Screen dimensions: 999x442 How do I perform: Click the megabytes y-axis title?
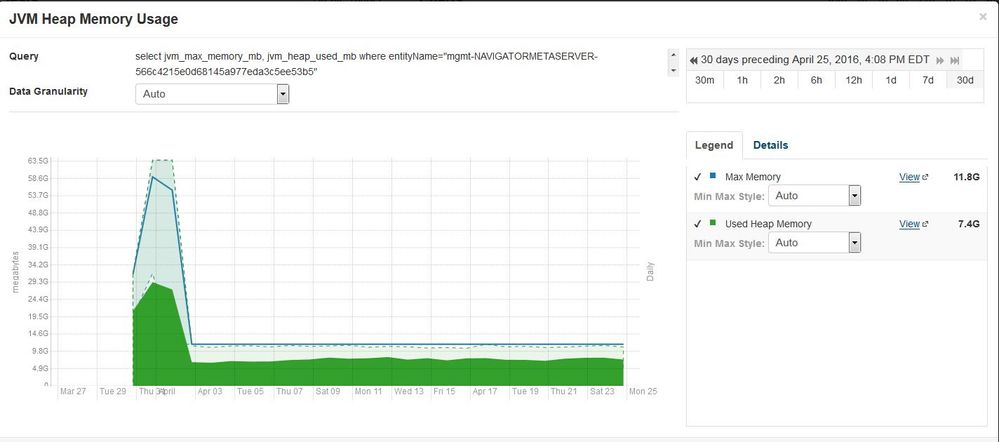(x=15, y=272)
